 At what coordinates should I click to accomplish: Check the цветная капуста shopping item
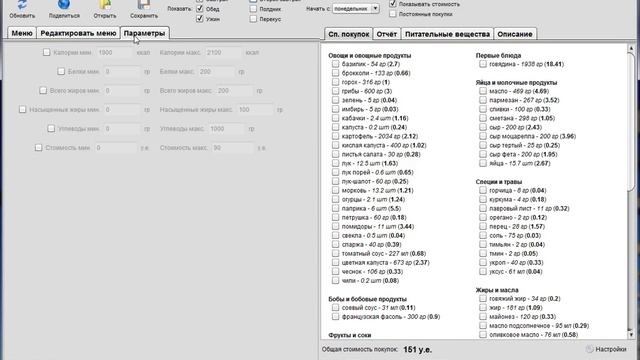tap(336, 262)
